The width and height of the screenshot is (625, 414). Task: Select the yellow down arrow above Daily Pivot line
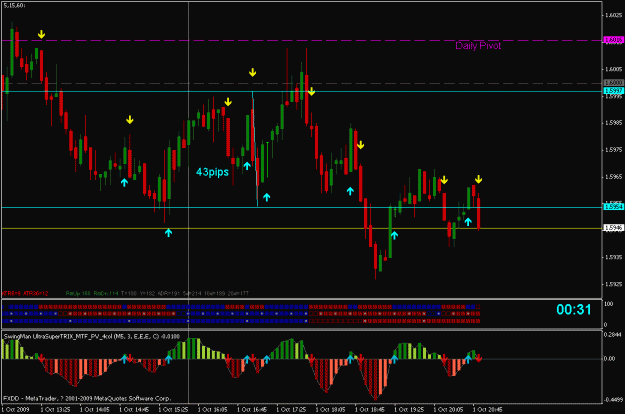pyautogui.click(x=41, y=34)
